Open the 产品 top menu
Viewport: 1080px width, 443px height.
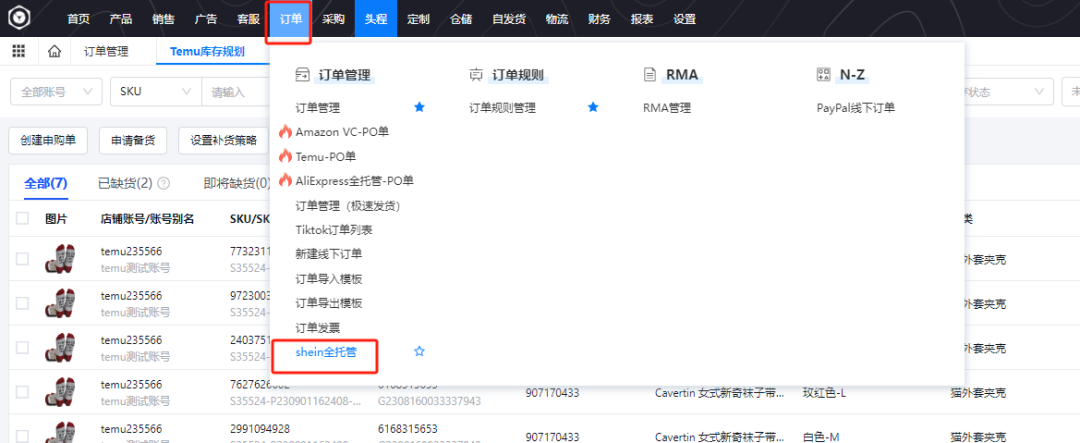point(121,19)
